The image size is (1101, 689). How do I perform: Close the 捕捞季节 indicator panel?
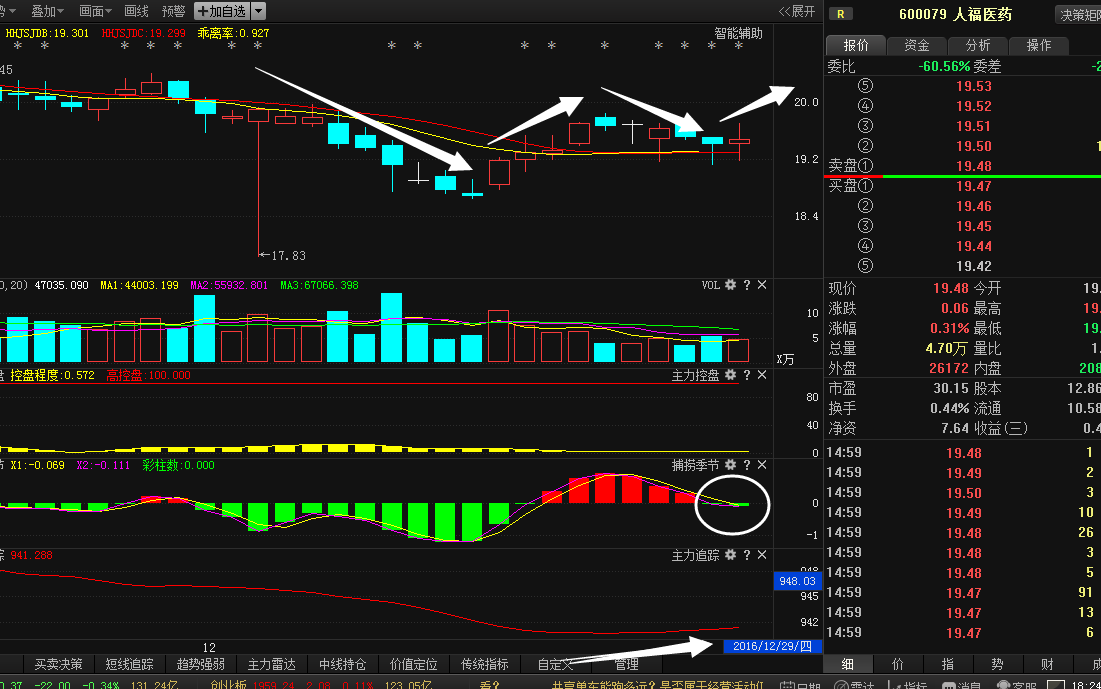[762, 465]
